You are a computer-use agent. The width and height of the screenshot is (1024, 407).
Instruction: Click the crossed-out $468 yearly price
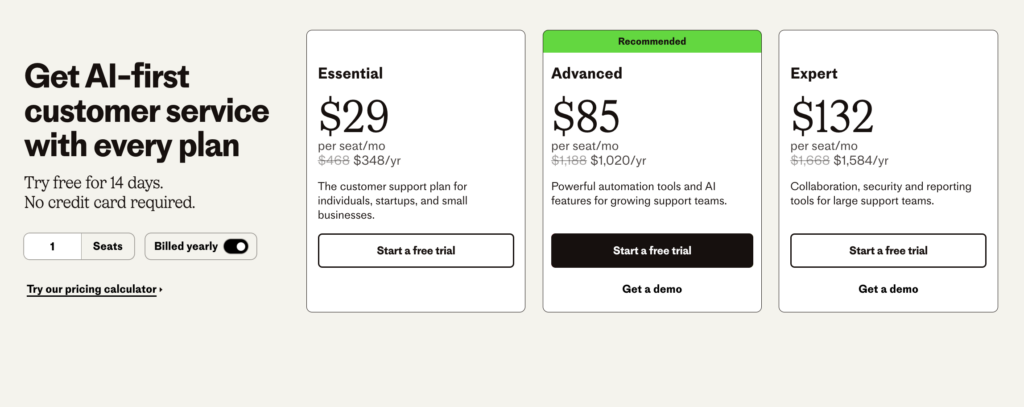(334, 160)
